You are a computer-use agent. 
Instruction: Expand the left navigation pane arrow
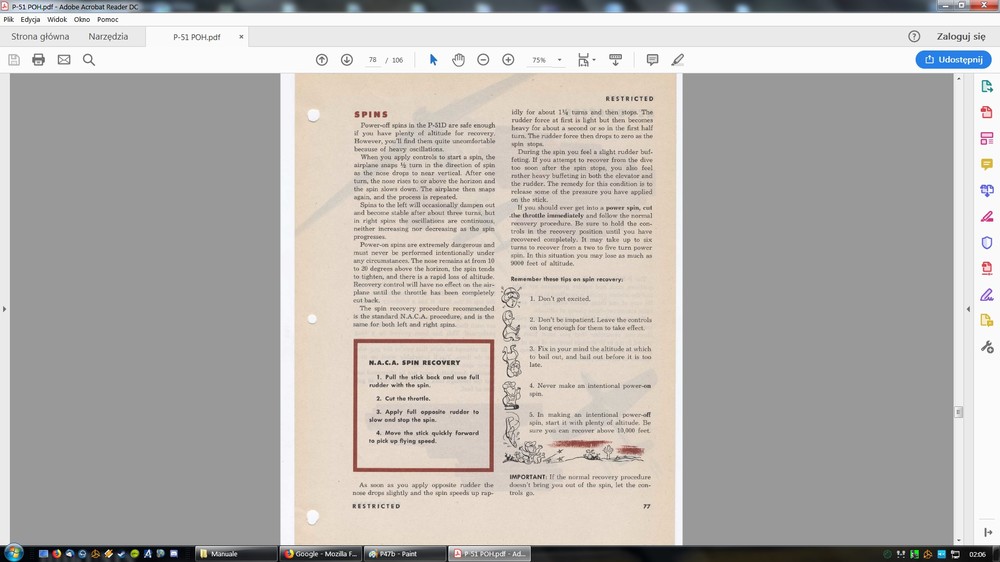coord(4,309)
